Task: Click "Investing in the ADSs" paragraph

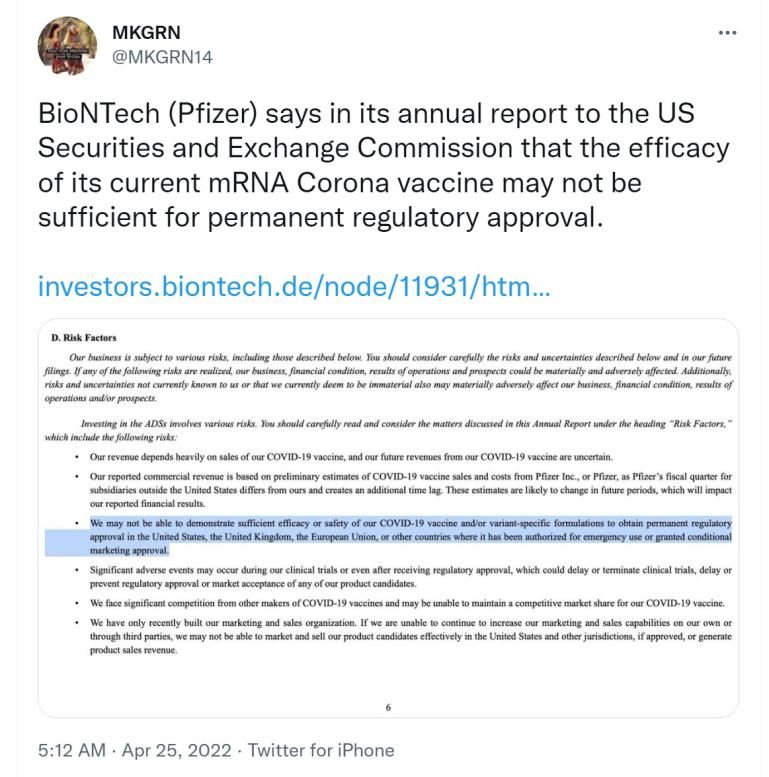Action: coord(388,430)
